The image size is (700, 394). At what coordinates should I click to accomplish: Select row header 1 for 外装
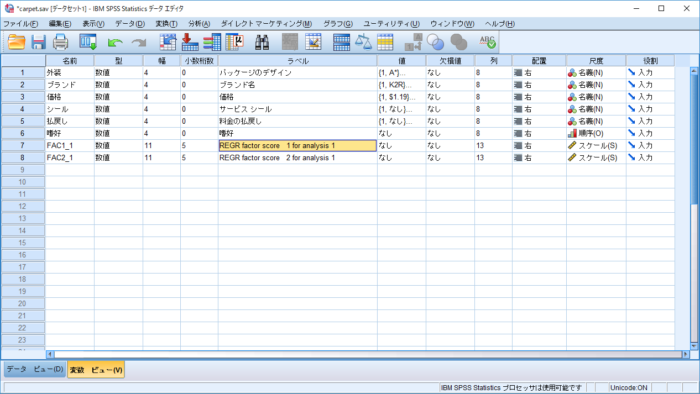click(x=23, y=72)
